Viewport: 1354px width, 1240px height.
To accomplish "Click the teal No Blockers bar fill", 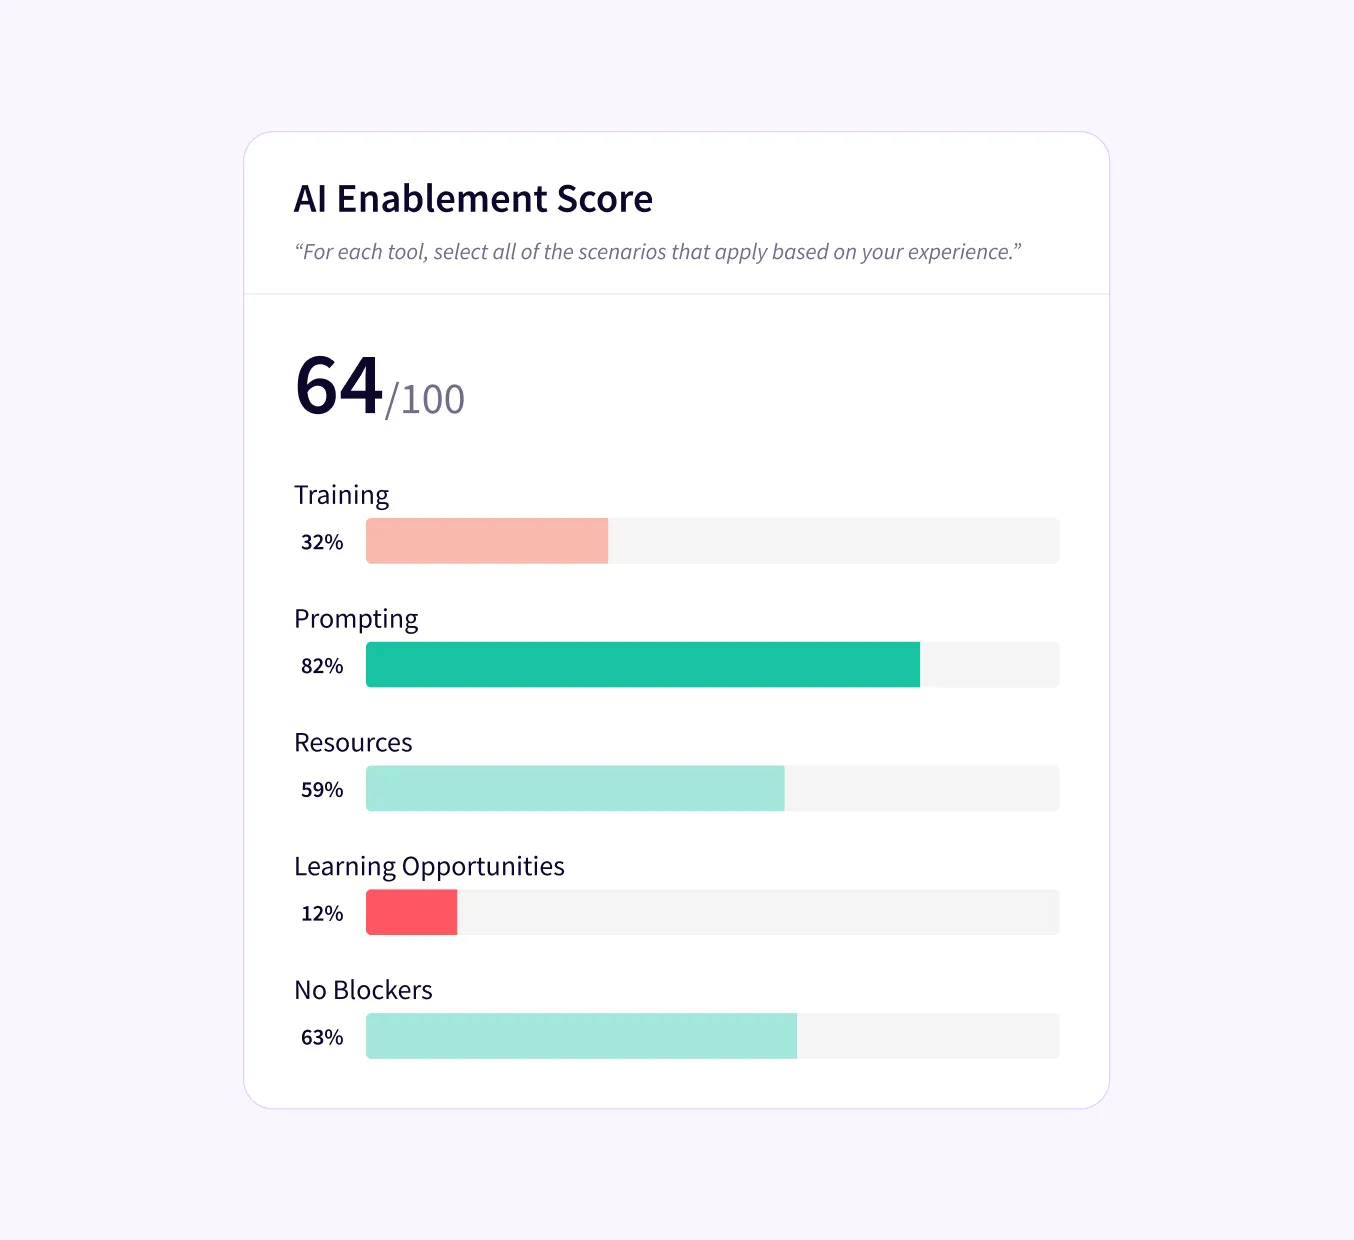I will (581, 1036).
